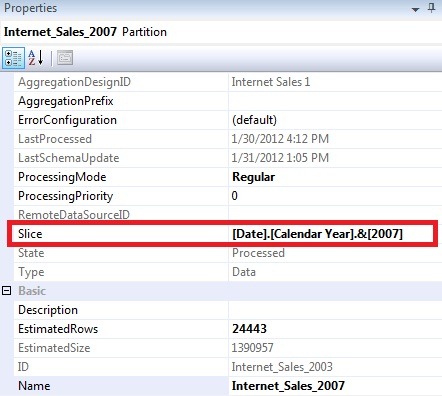Select the Description property
The image size is (442, 396).
48,310
